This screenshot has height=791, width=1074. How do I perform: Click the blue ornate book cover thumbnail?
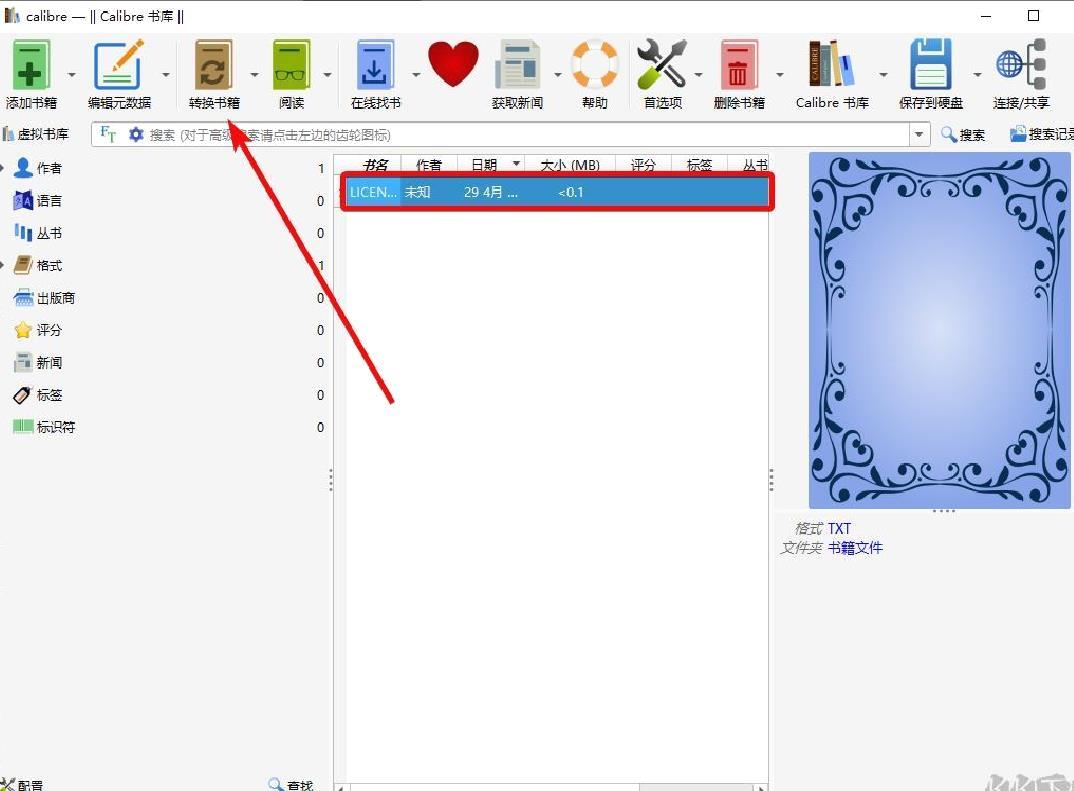(939, 330)
